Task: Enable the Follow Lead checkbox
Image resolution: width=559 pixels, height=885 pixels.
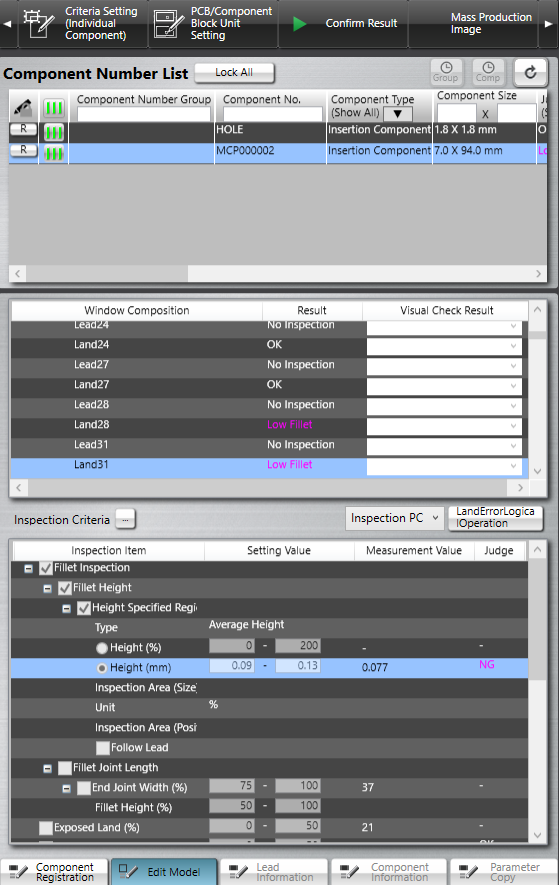Action: point(103,748)
